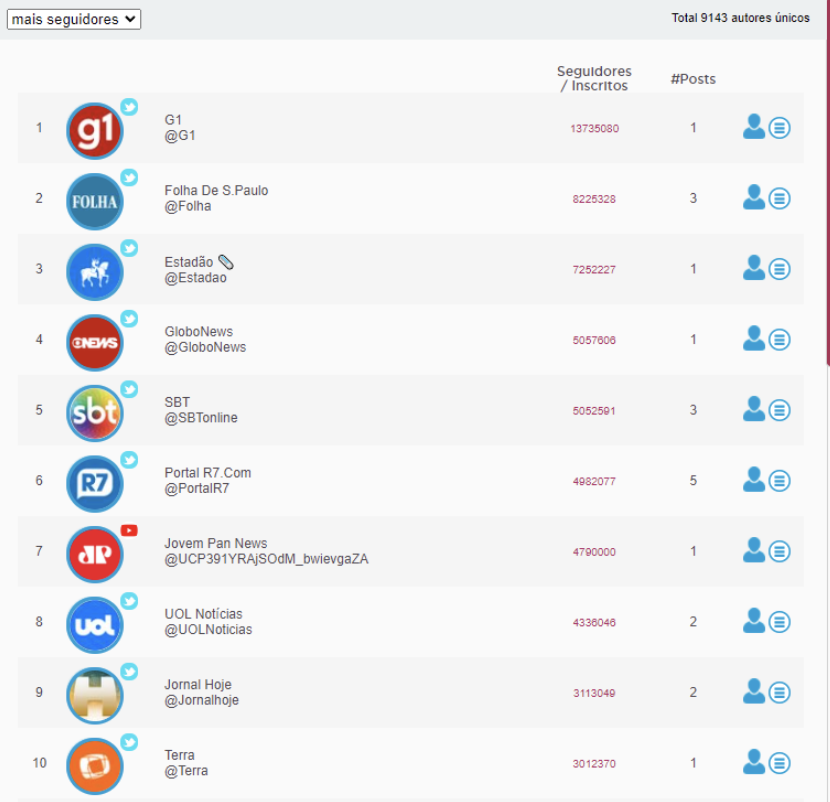Click the follower count 7252227

(x=594, y=270)
